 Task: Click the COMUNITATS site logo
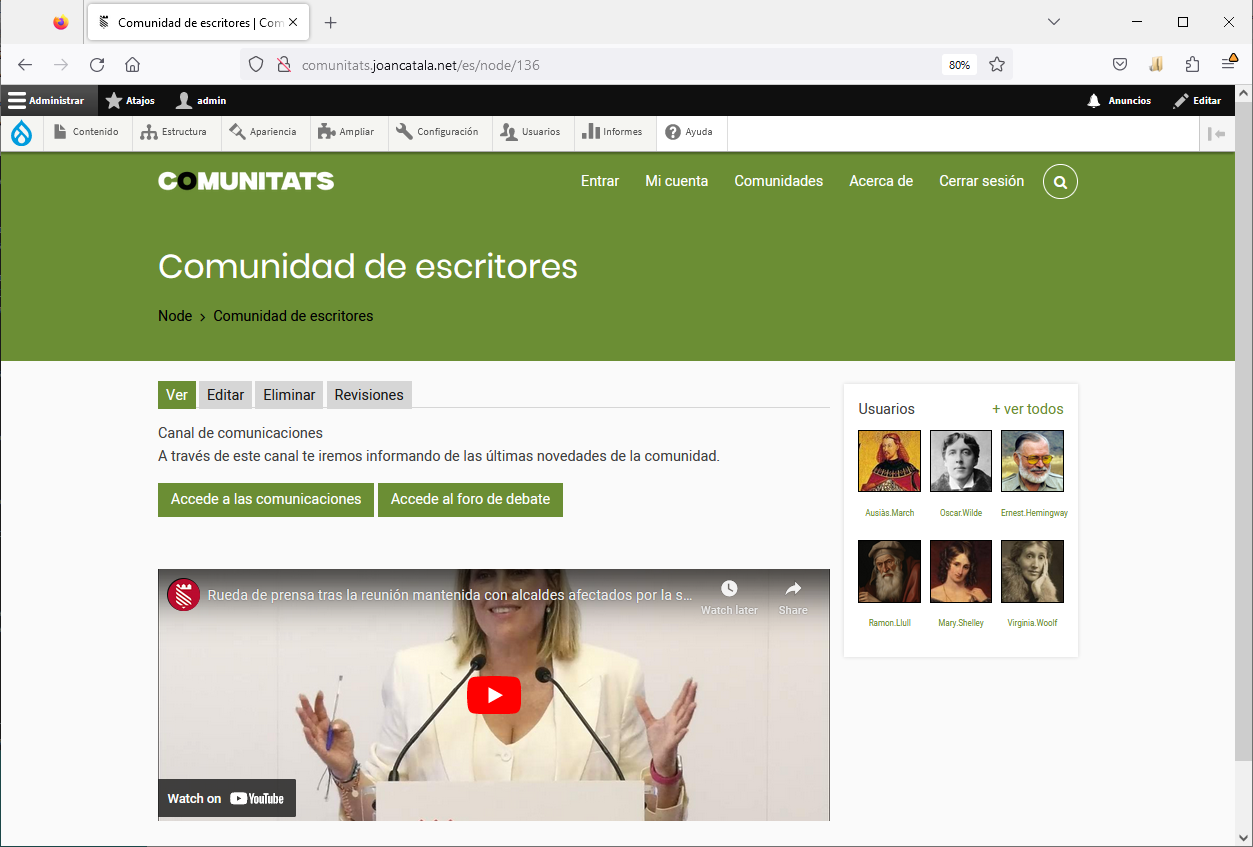tap(246, 181)
